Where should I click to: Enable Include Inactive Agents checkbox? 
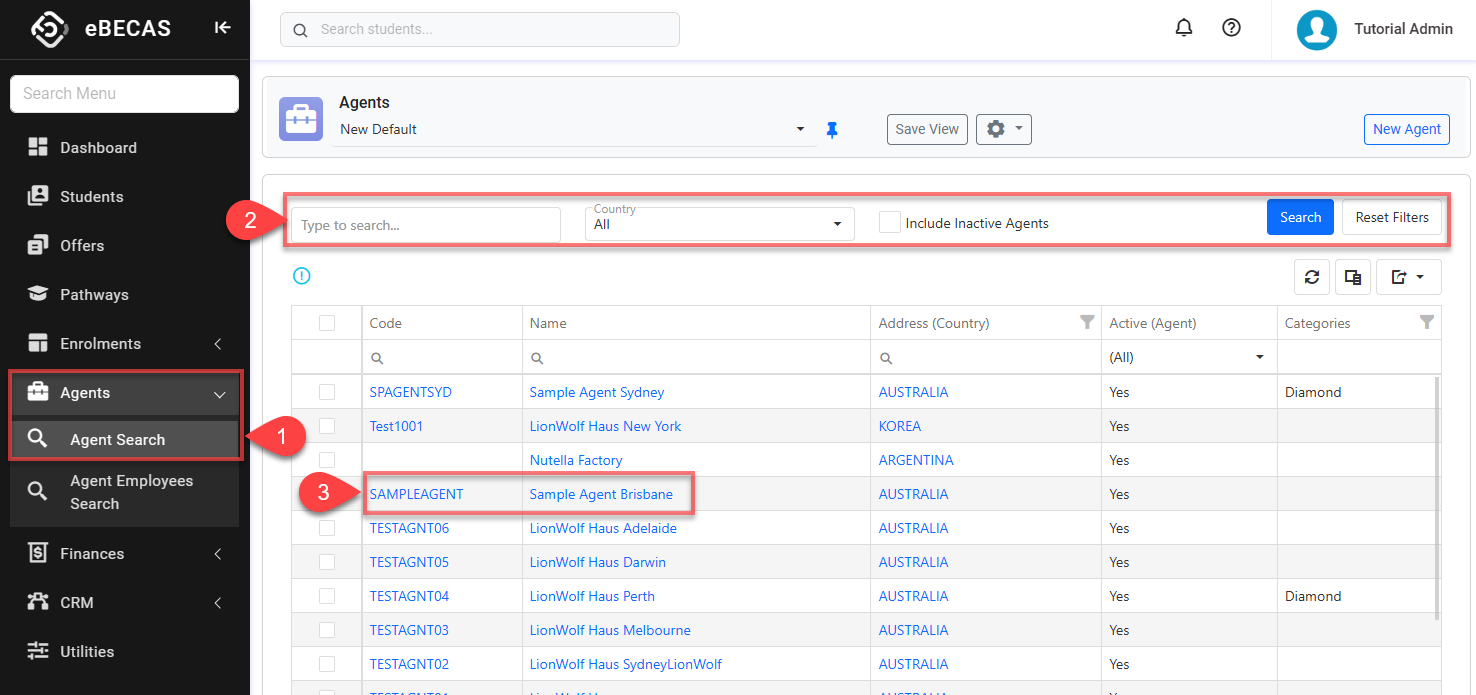coord(889,223)
